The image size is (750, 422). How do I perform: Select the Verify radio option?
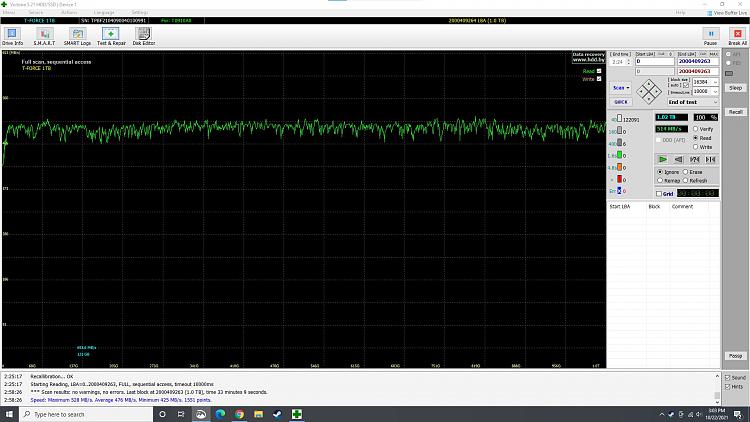point(703,129)
